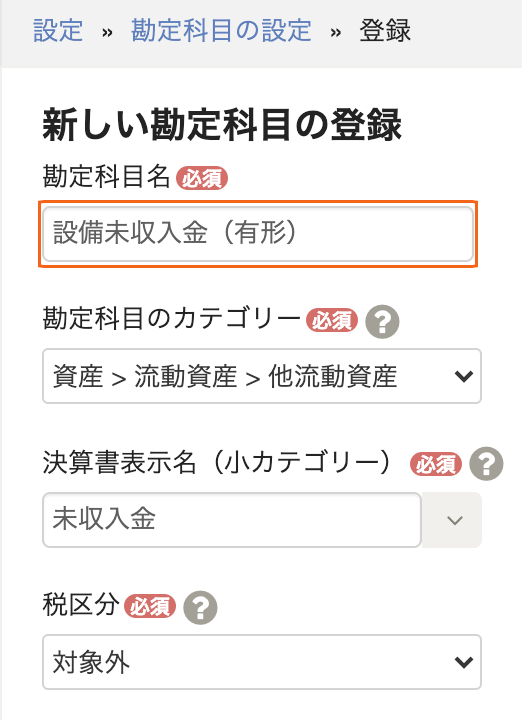
Task: Click the 税区分 label
Action: [x=81, y=605]
